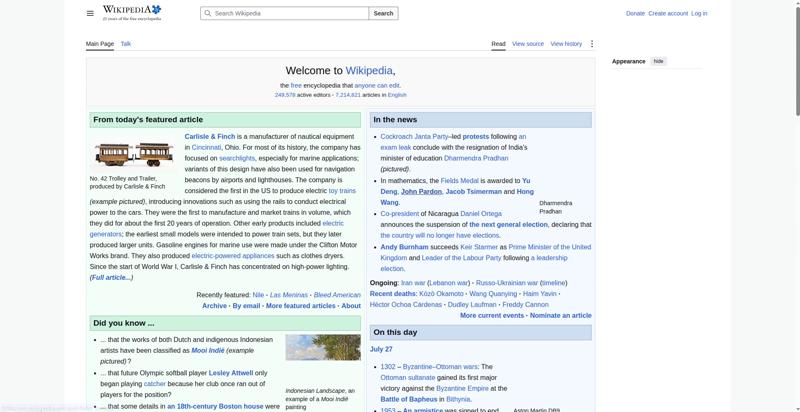This screenshot has width=800, height=412.
Task: Open the Battle of Bapheus link
Action: click(x=409, y=399)
